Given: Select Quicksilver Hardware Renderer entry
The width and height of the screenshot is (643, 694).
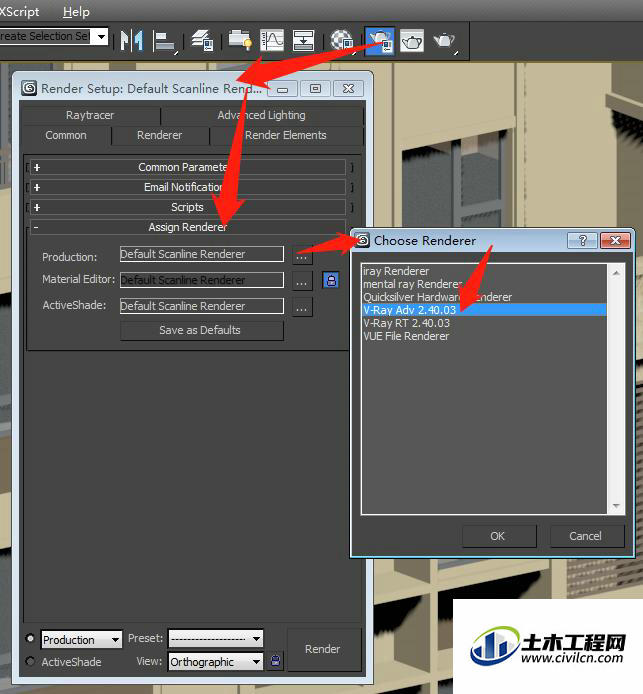Looking at the screenshot, I should point(484,297).
